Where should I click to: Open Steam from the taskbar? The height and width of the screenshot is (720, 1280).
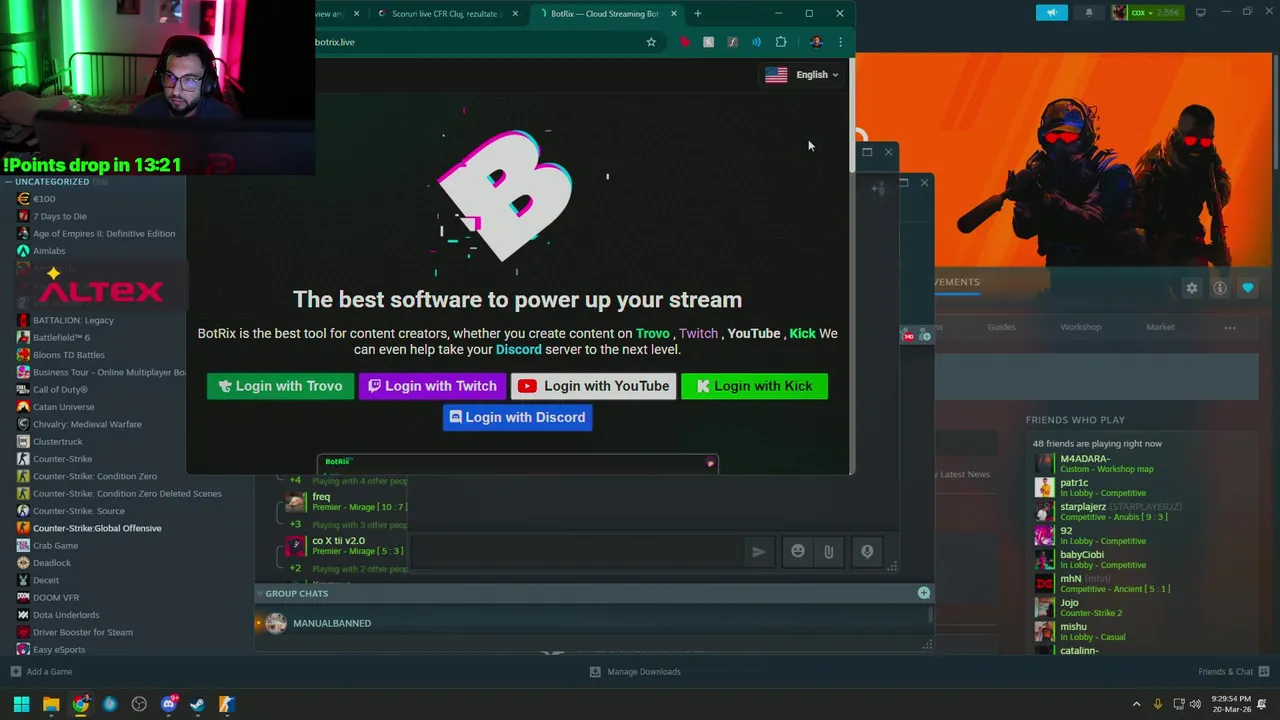(x=198, y=704)
